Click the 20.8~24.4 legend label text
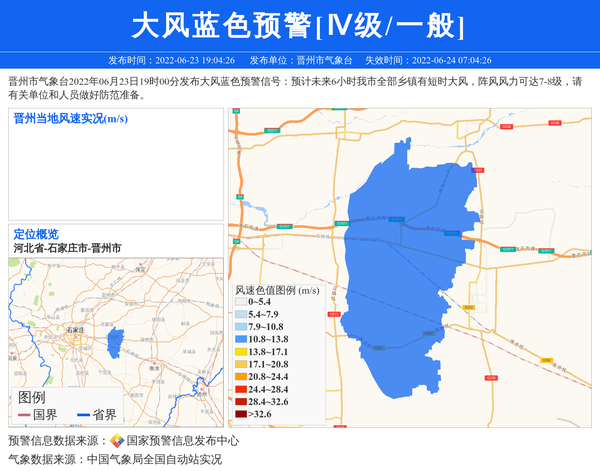The image size is (600, 471). [x=268, y=376]
